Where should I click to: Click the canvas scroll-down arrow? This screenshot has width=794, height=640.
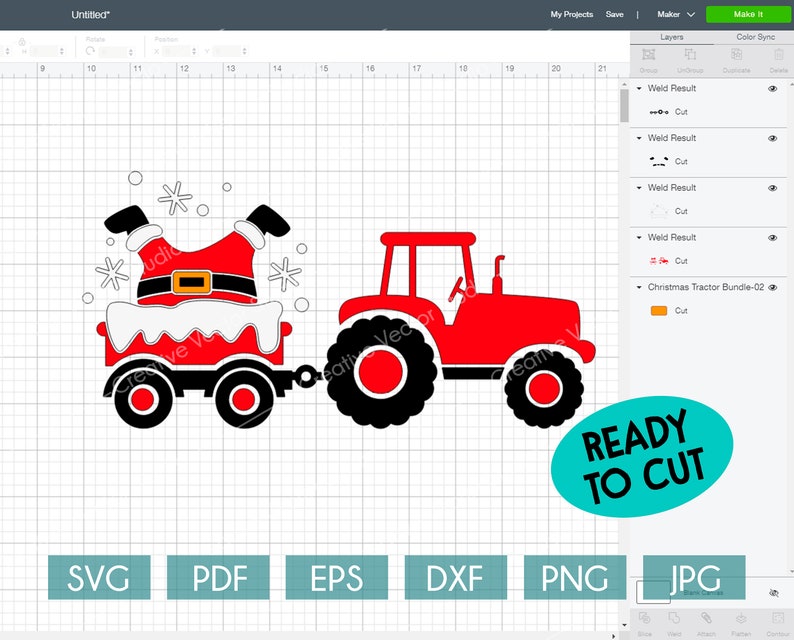624,625
